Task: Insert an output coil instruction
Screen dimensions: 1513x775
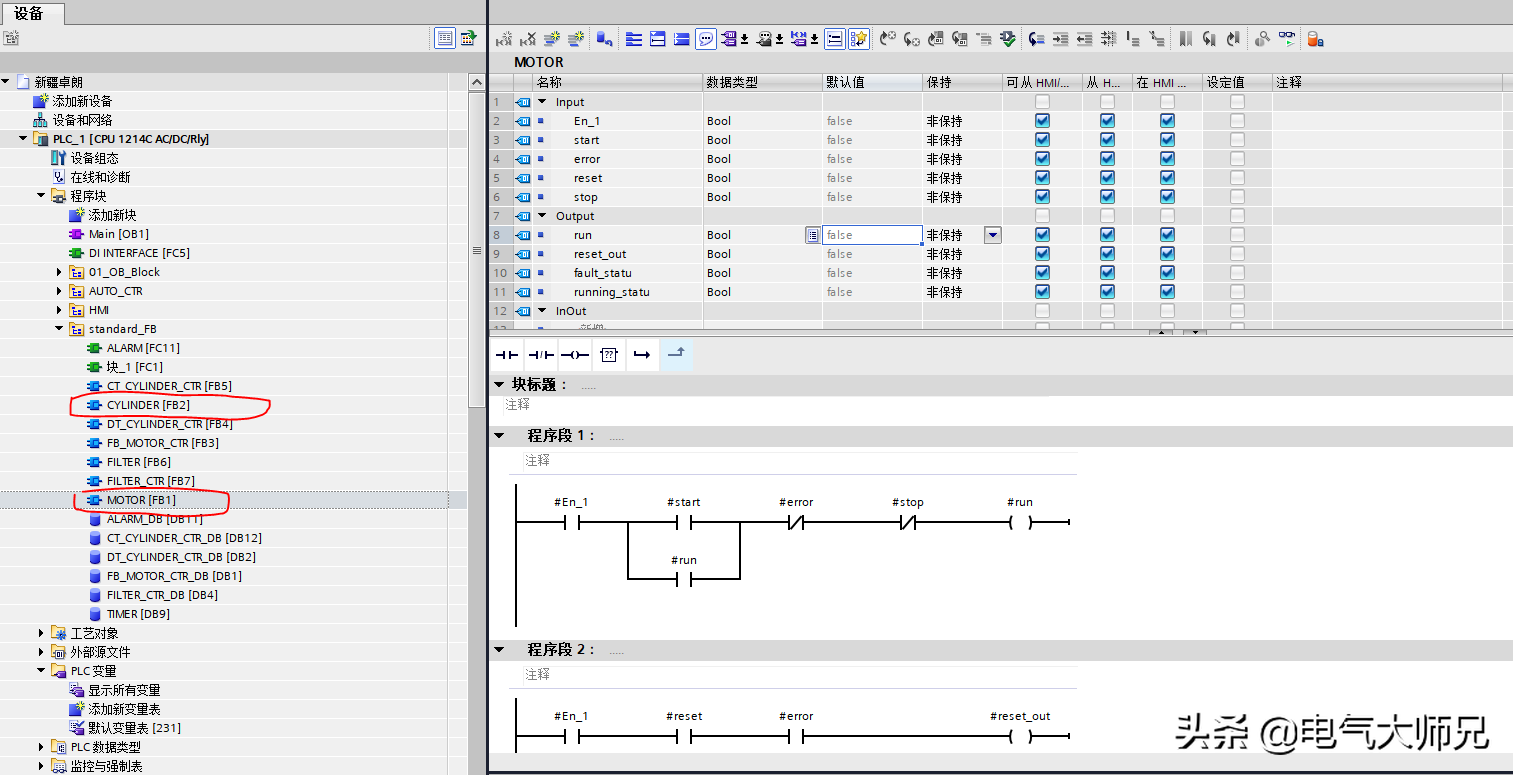Action: (x=575, y=355)
